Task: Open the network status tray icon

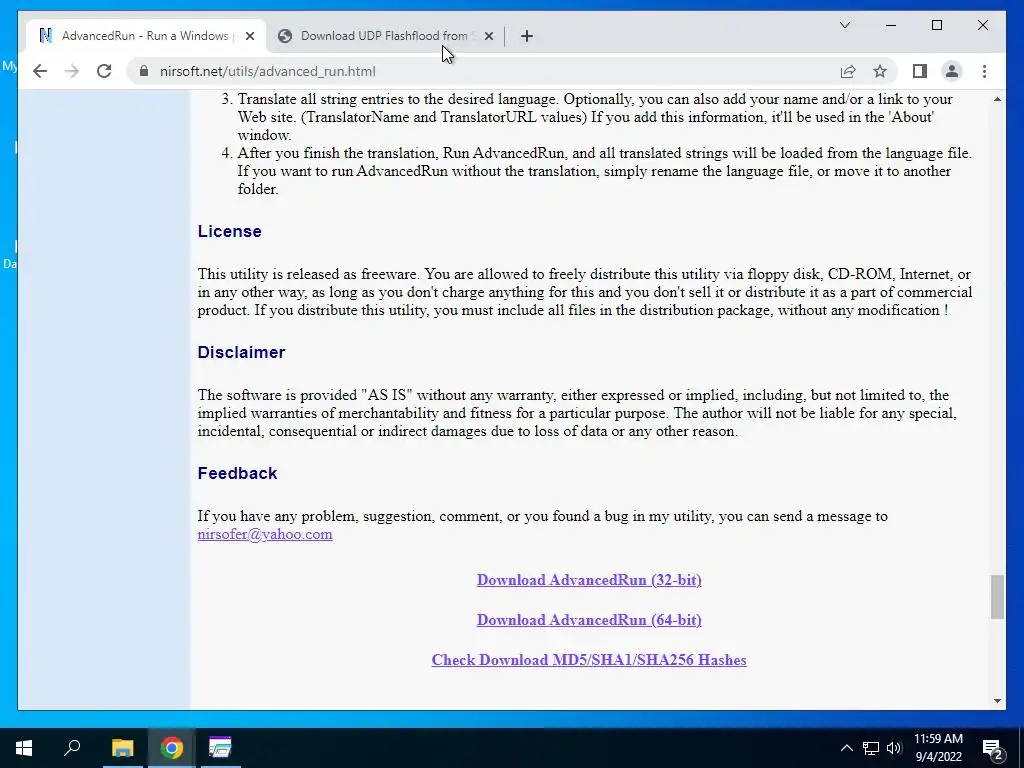Action: 871,748
